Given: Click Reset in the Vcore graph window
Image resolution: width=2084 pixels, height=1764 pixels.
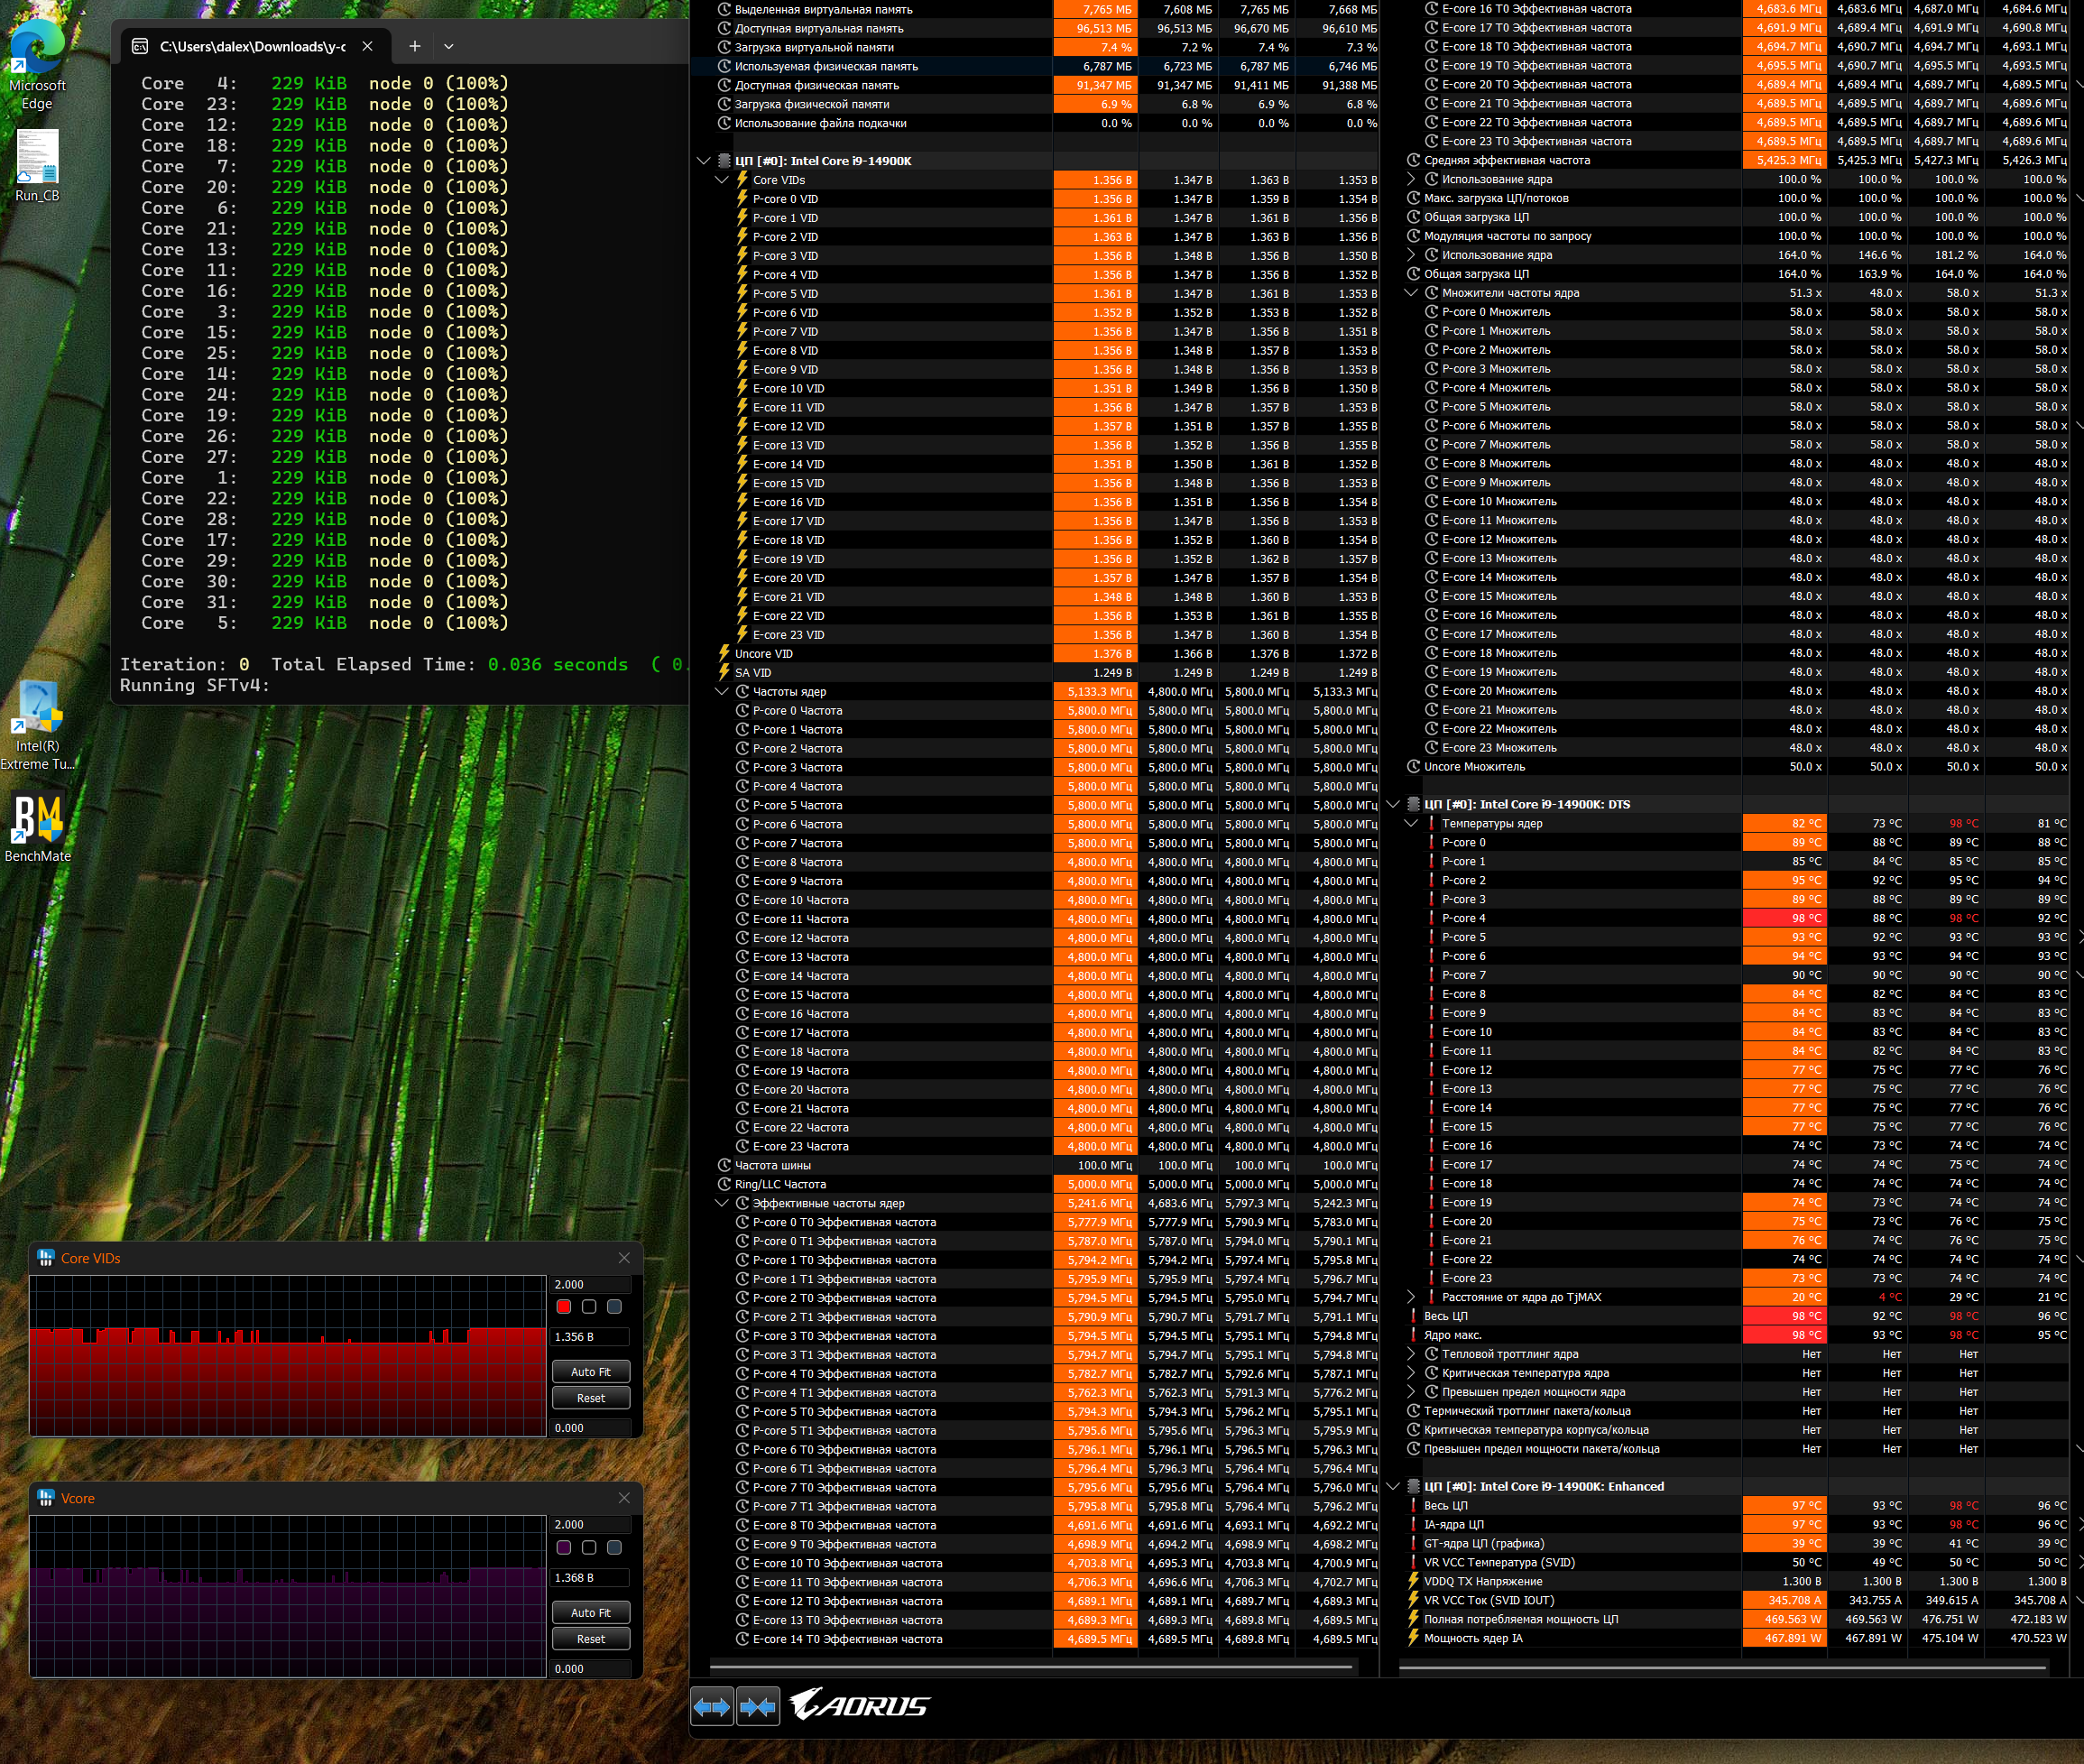Looking at the screenshot, I should click(590, 1638).
